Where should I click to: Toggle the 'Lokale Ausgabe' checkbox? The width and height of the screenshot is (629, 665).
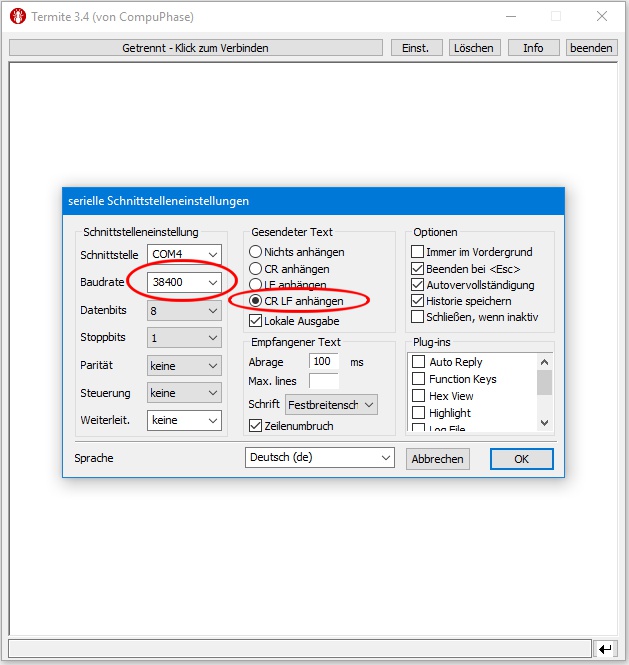(x=256, y=321)
